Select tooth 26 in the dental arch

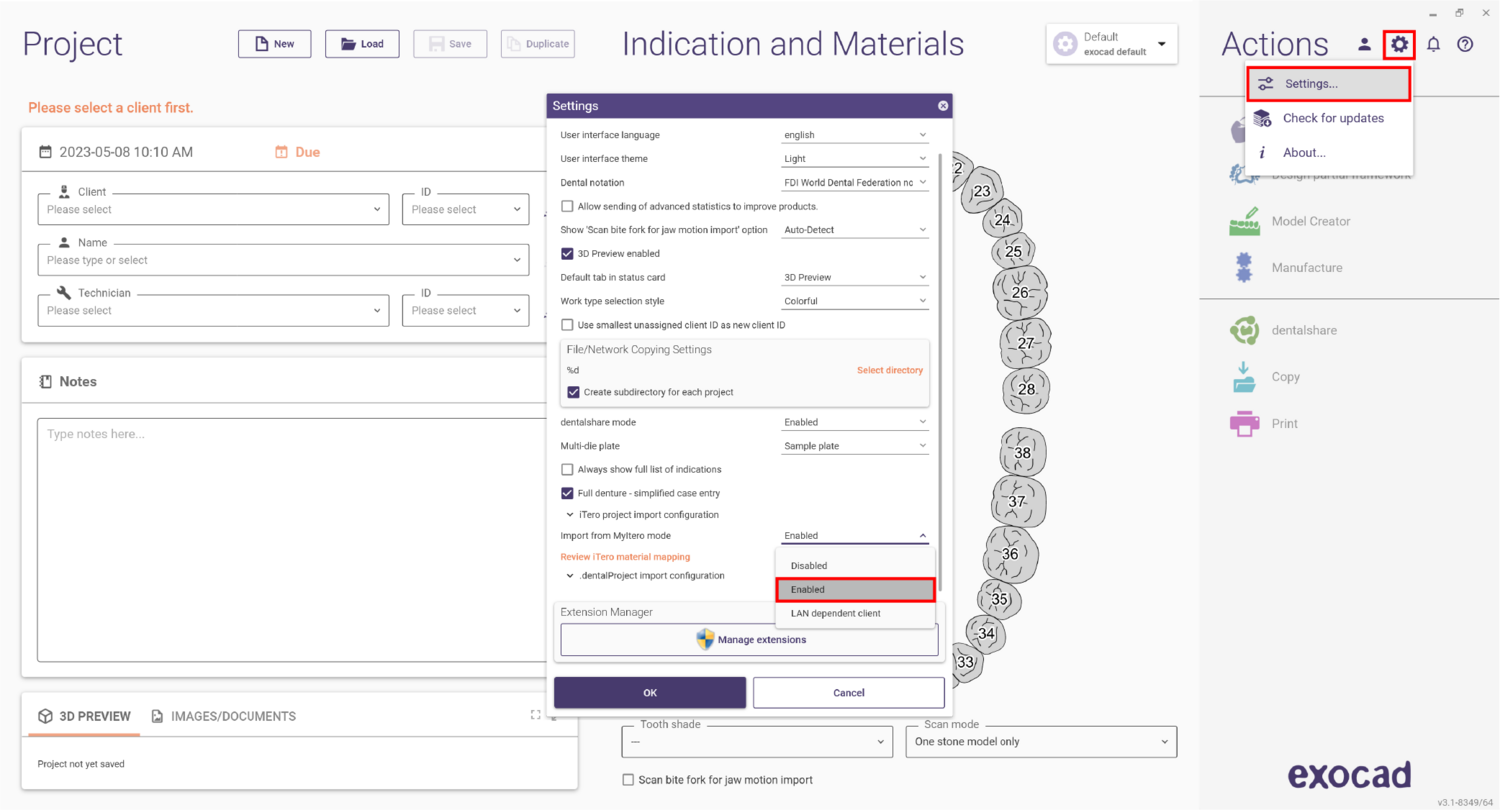[x=1020, y=292]
